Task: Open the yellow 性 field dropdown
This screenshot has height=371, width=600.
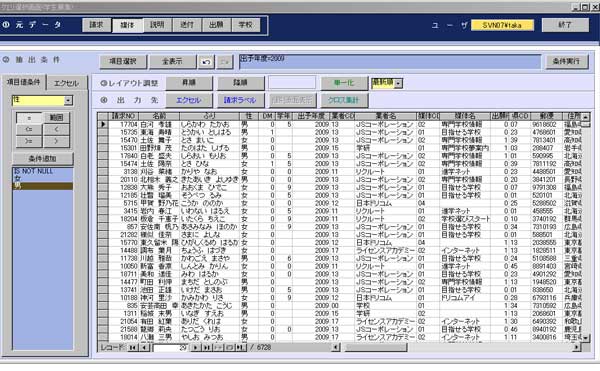Action: tap(68, 101)
